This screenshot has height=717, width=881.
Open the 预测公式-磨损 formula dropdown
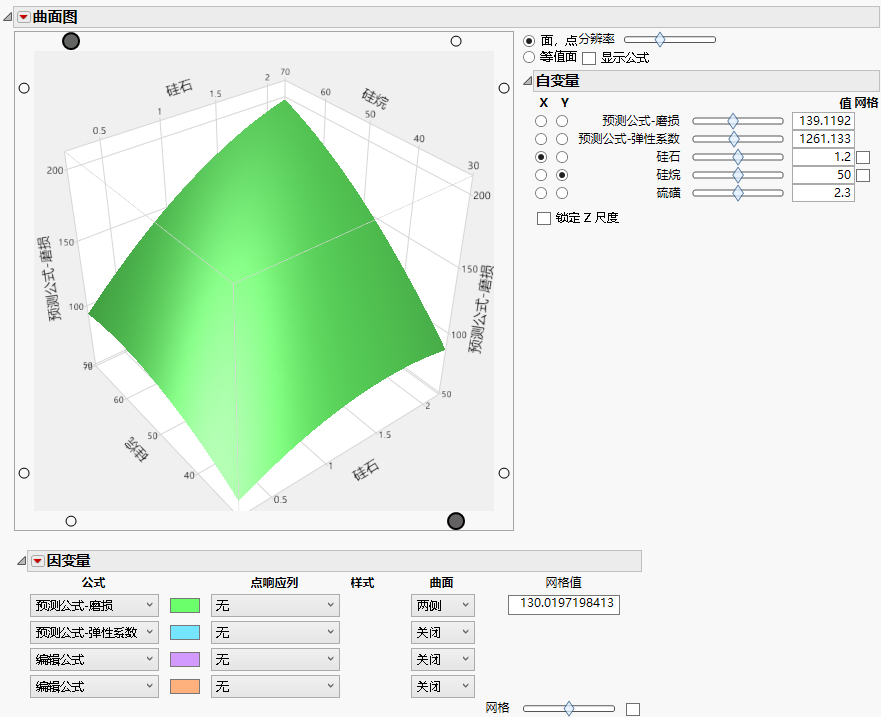94,604
